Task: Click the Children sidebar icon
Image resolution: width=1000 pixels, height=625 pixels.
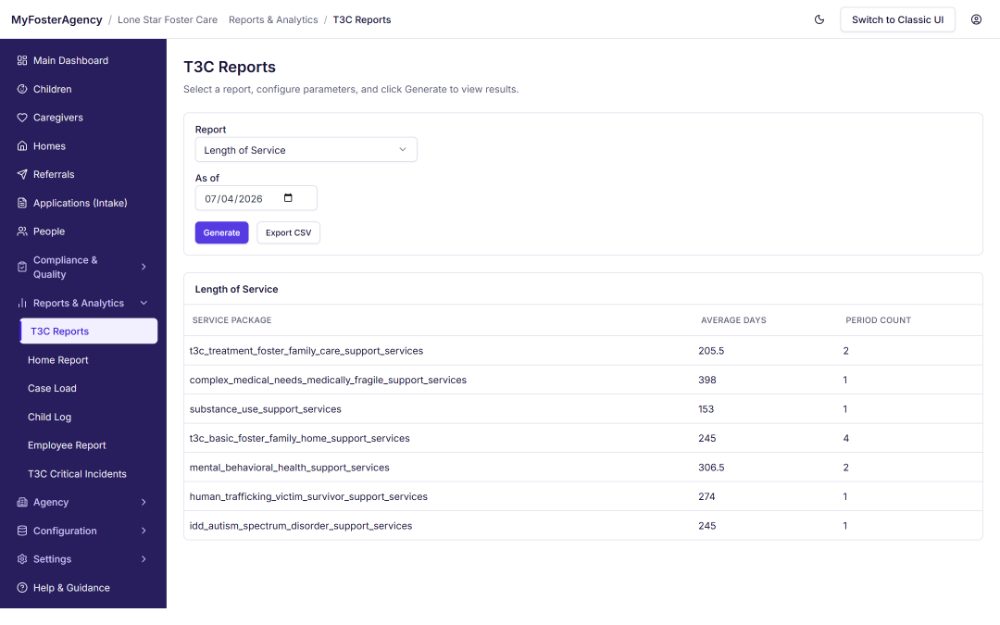Action: [x=22, y=89]
